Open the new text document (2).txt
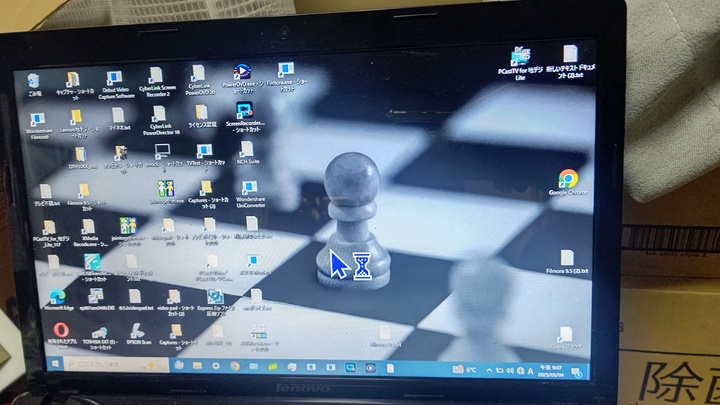This screenshot has width=720, height=405. point(570,62)
